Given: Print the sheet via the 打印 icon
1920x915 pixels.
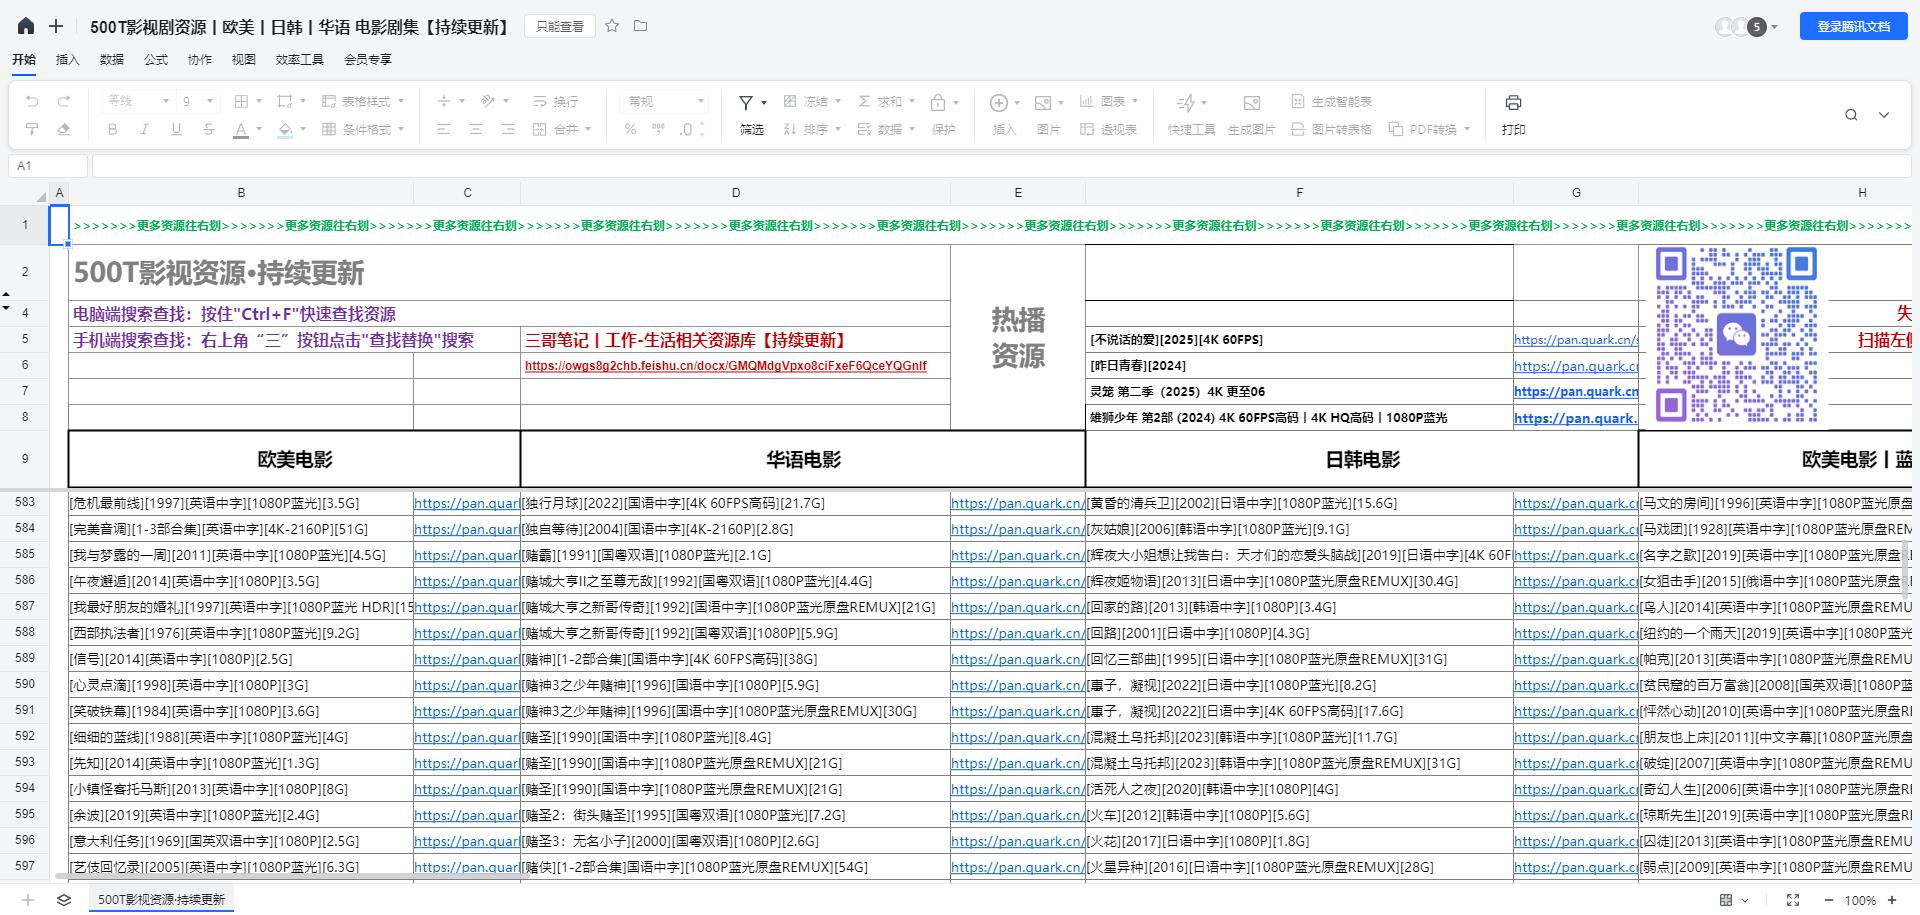Looking at the screenshot, I should [x=1513, y=101].
